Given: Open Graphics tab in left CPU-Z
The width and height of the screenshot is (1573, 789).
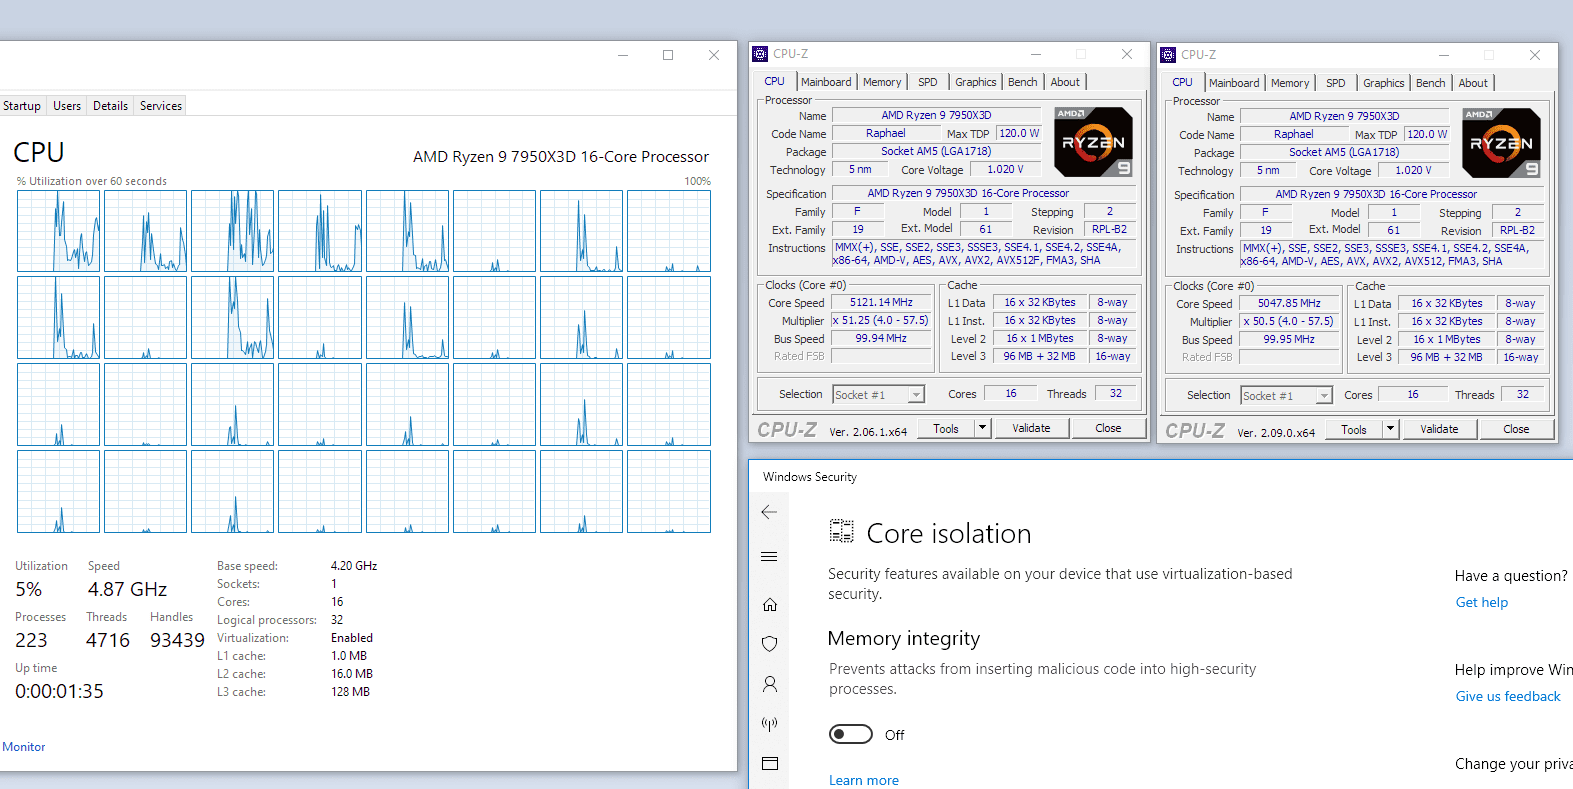Looking at the screenshot, I should pos(976,82).
